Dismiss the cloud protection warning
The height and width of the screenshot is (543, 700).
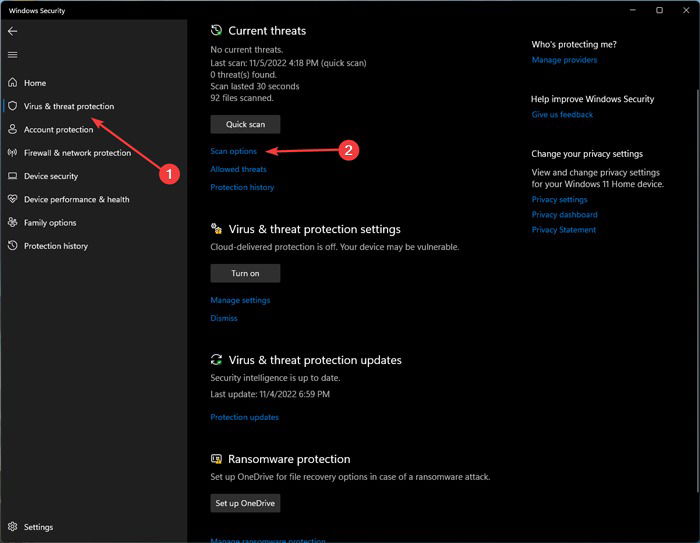pos(224,318)
